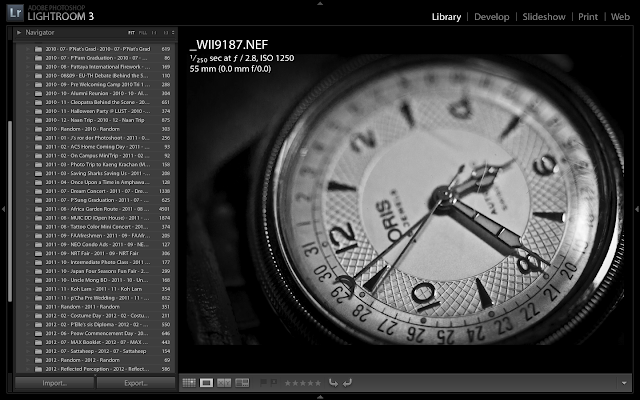Open the toolbar content dropdown arrow
640x400 pixels.
[624, 383]
